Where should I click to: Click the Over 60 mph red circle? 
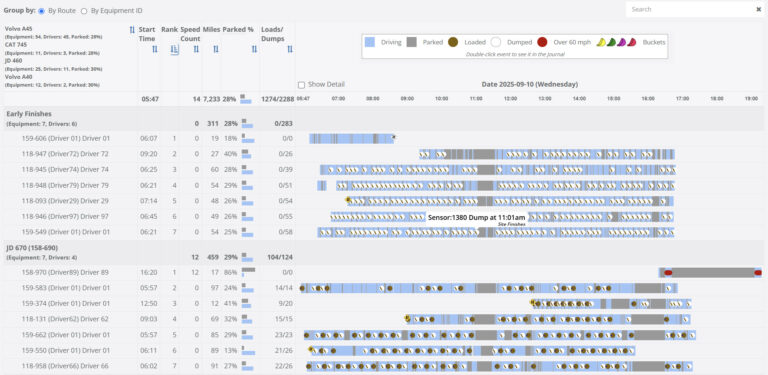coord(542,42)
